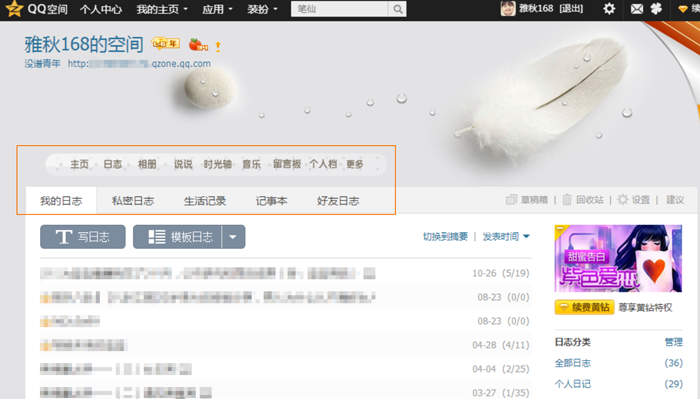
Task: Open 更多 in navigation bar
Action: 355,164
